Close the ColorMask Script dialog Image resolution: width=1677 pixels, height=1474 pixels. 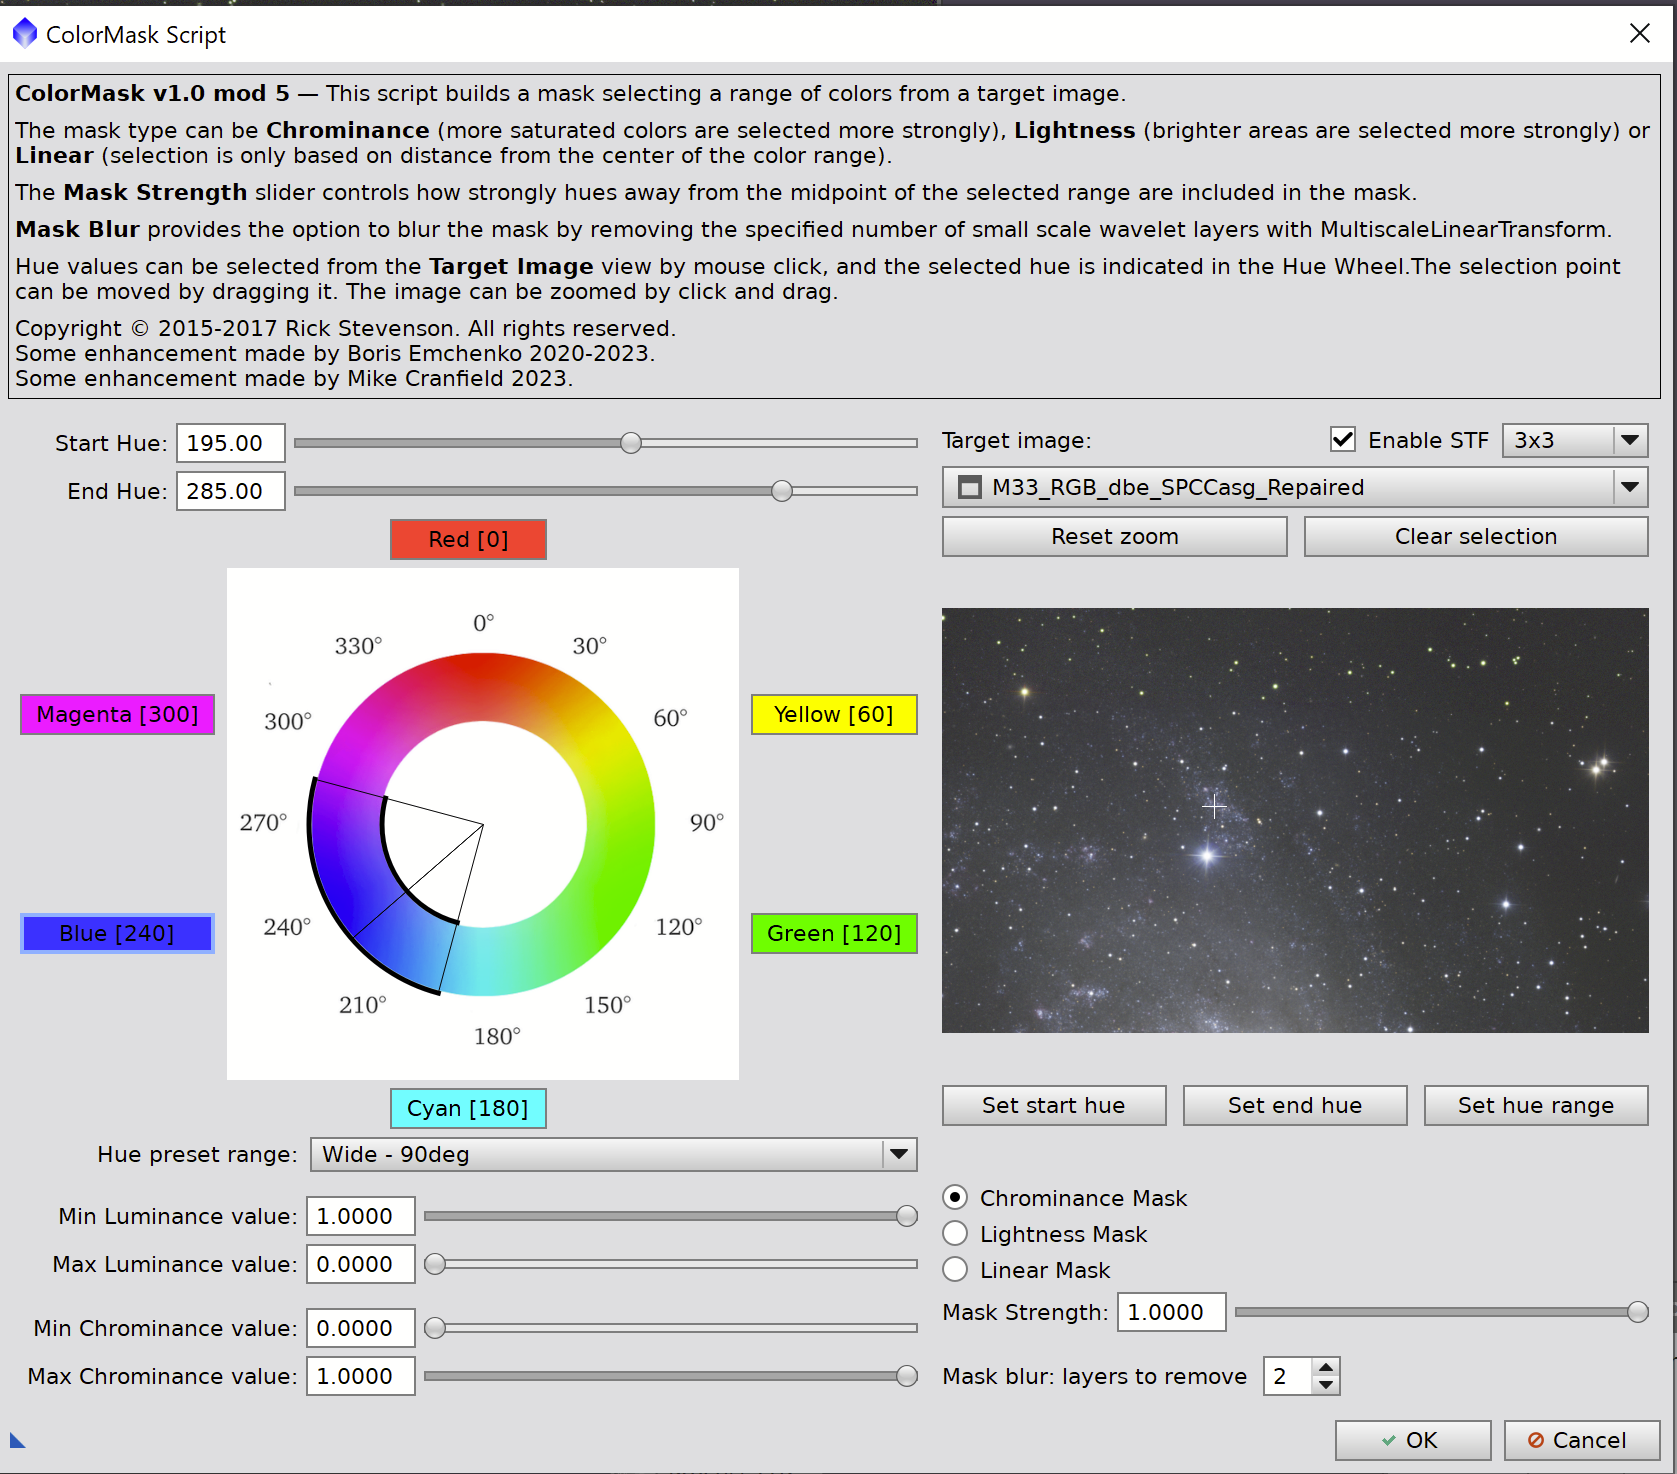click(1640, 33)
